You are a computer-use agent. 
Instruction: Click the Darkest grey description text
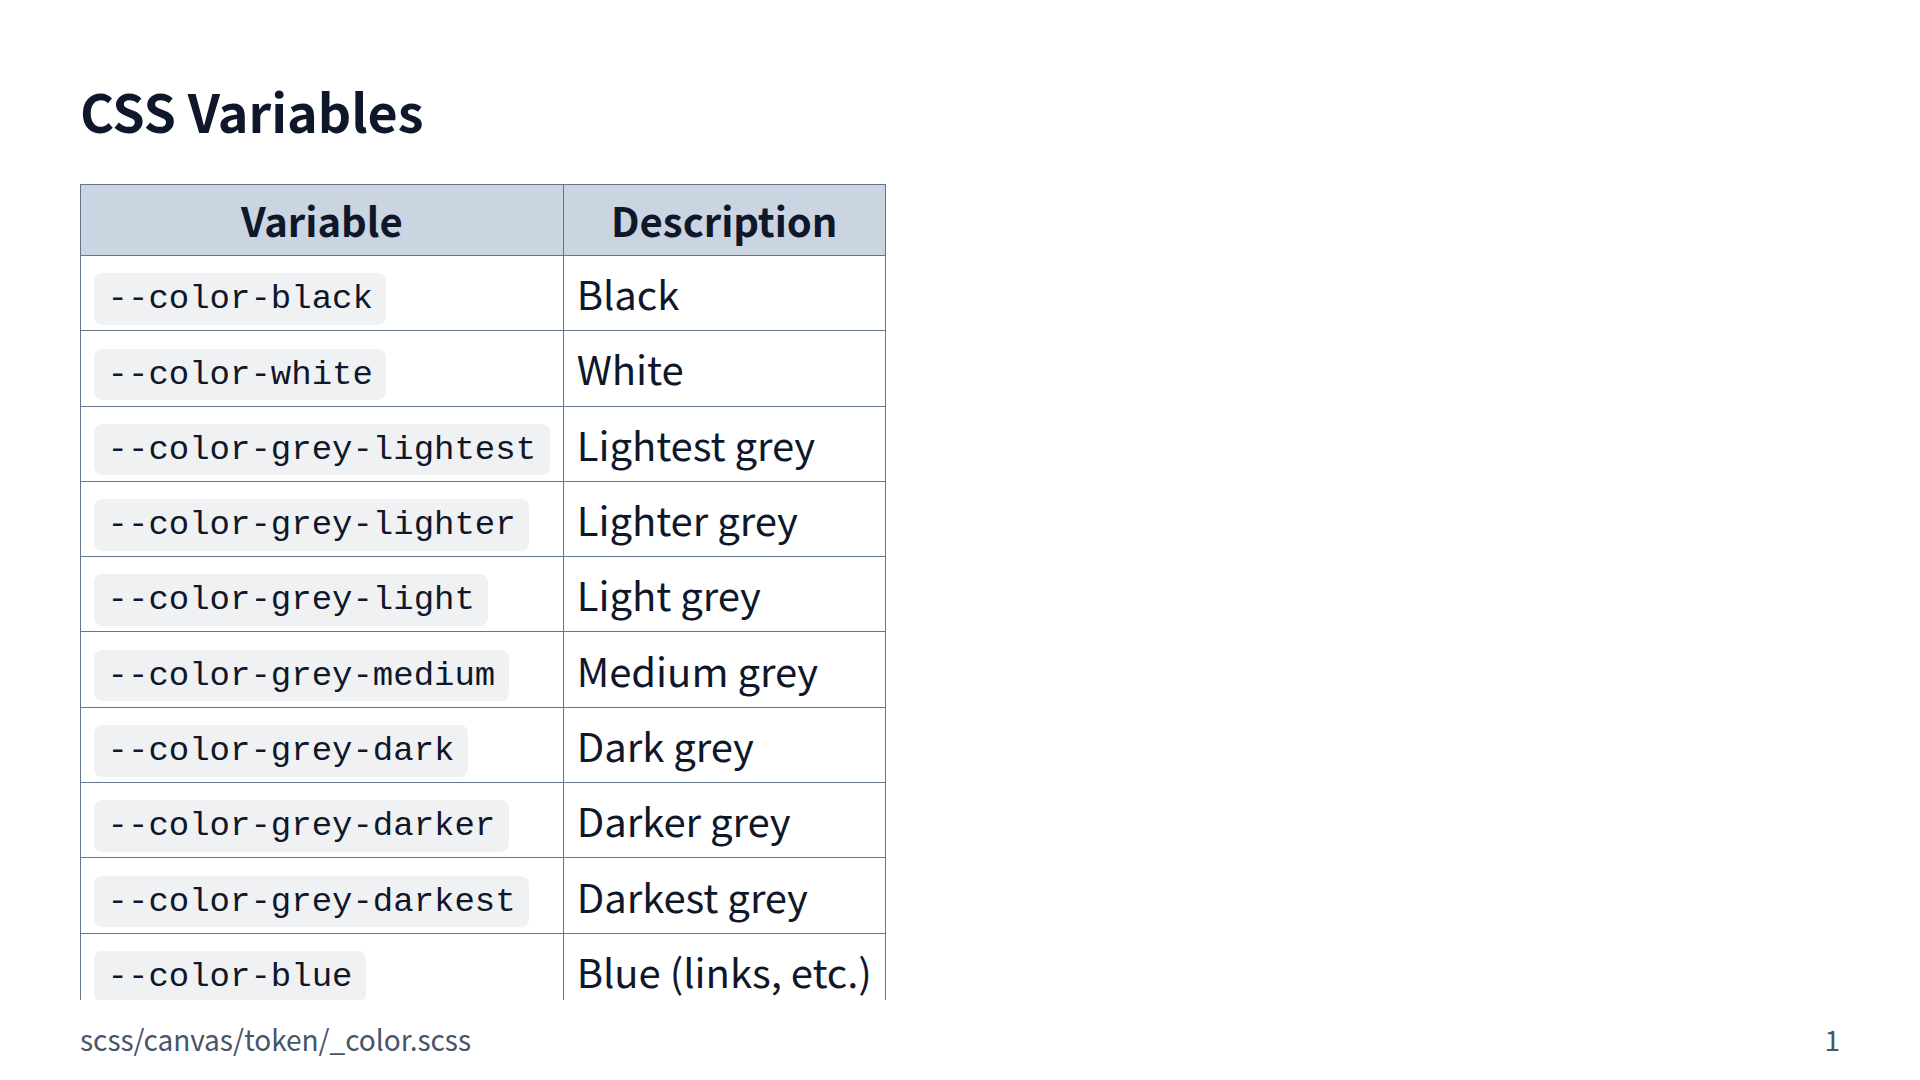(692, 899)
